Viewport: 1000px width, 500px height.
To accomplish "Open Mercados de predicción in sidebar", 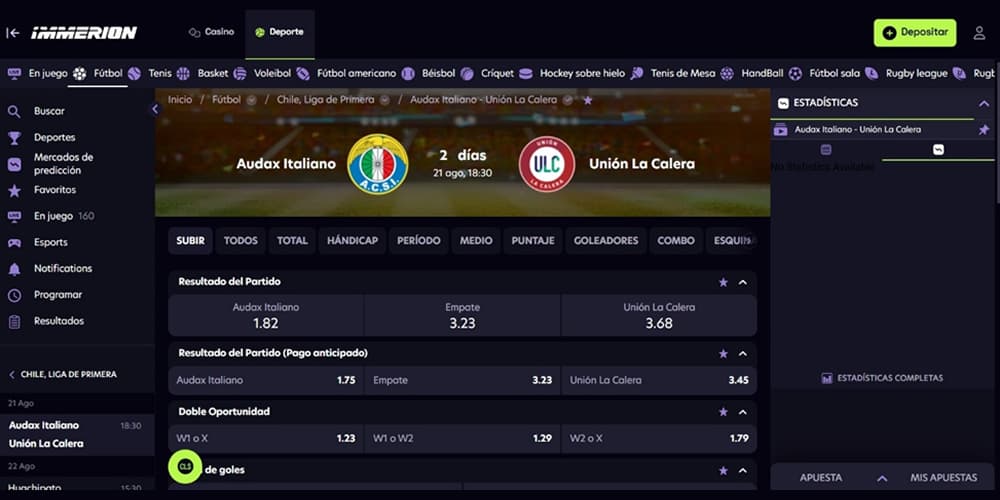I will (77, 164).
